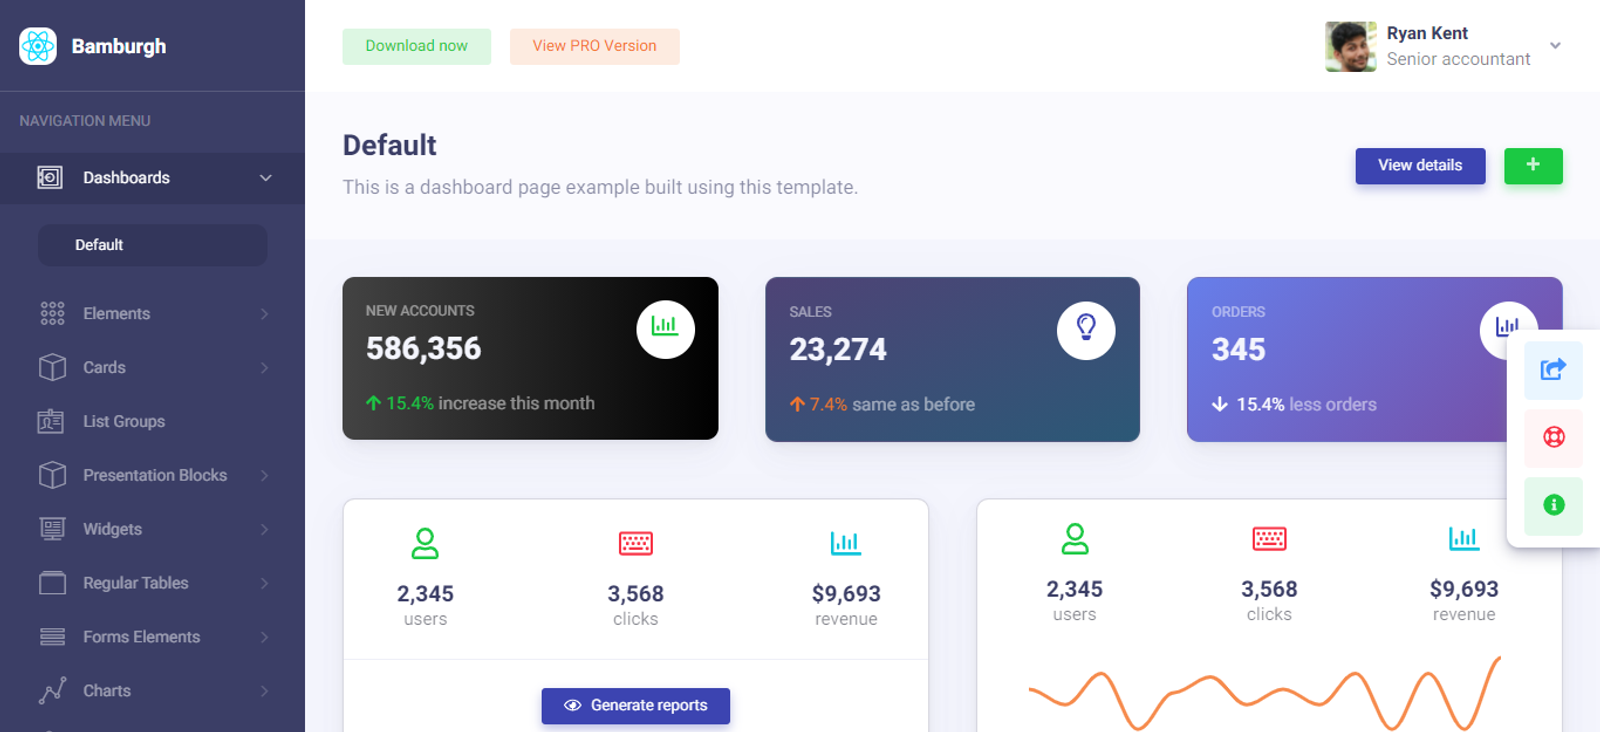Open the Ryan Kent user dropdown arrow
Screen dimensions: 1600x732
(x=1555, y=46)
